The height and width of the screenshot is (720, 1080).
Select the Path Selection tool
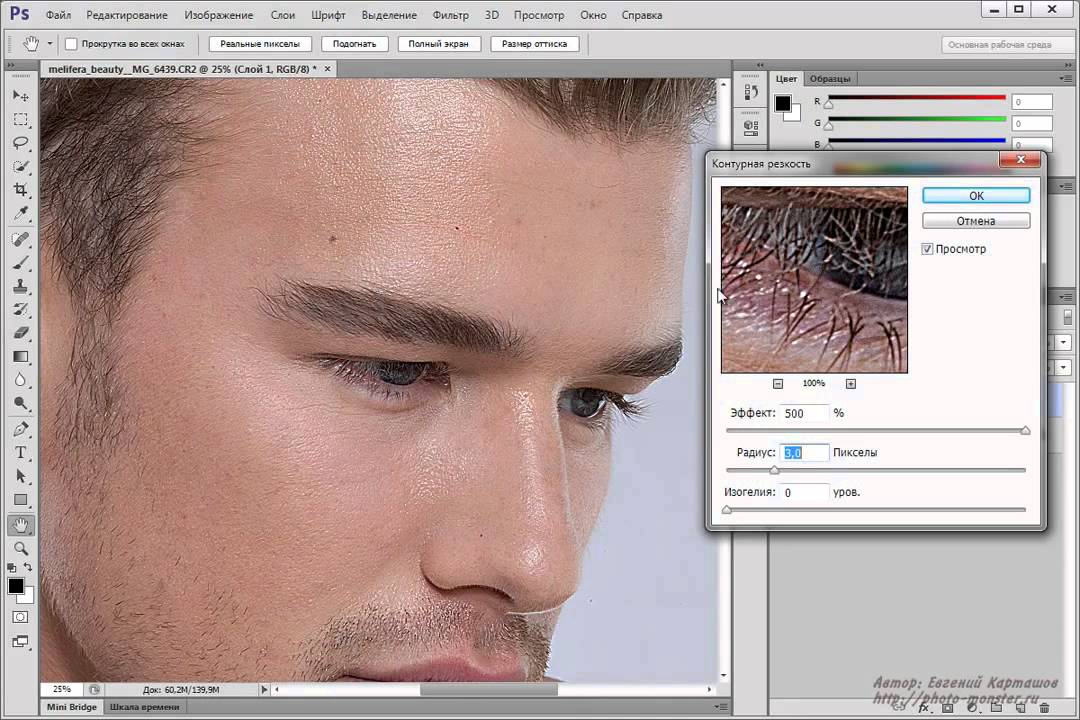click(x=21, y=476)
